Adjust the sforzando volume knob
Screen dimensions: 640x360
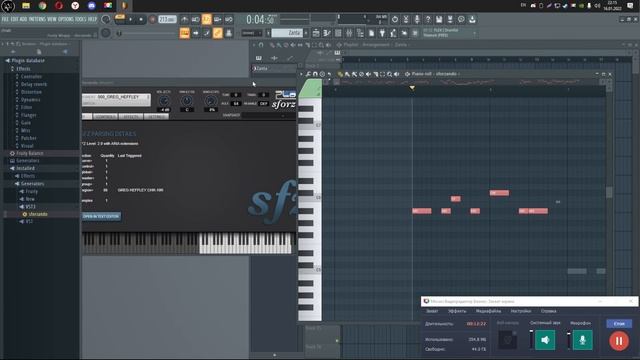pyautogui.click(x=164, y=100)
